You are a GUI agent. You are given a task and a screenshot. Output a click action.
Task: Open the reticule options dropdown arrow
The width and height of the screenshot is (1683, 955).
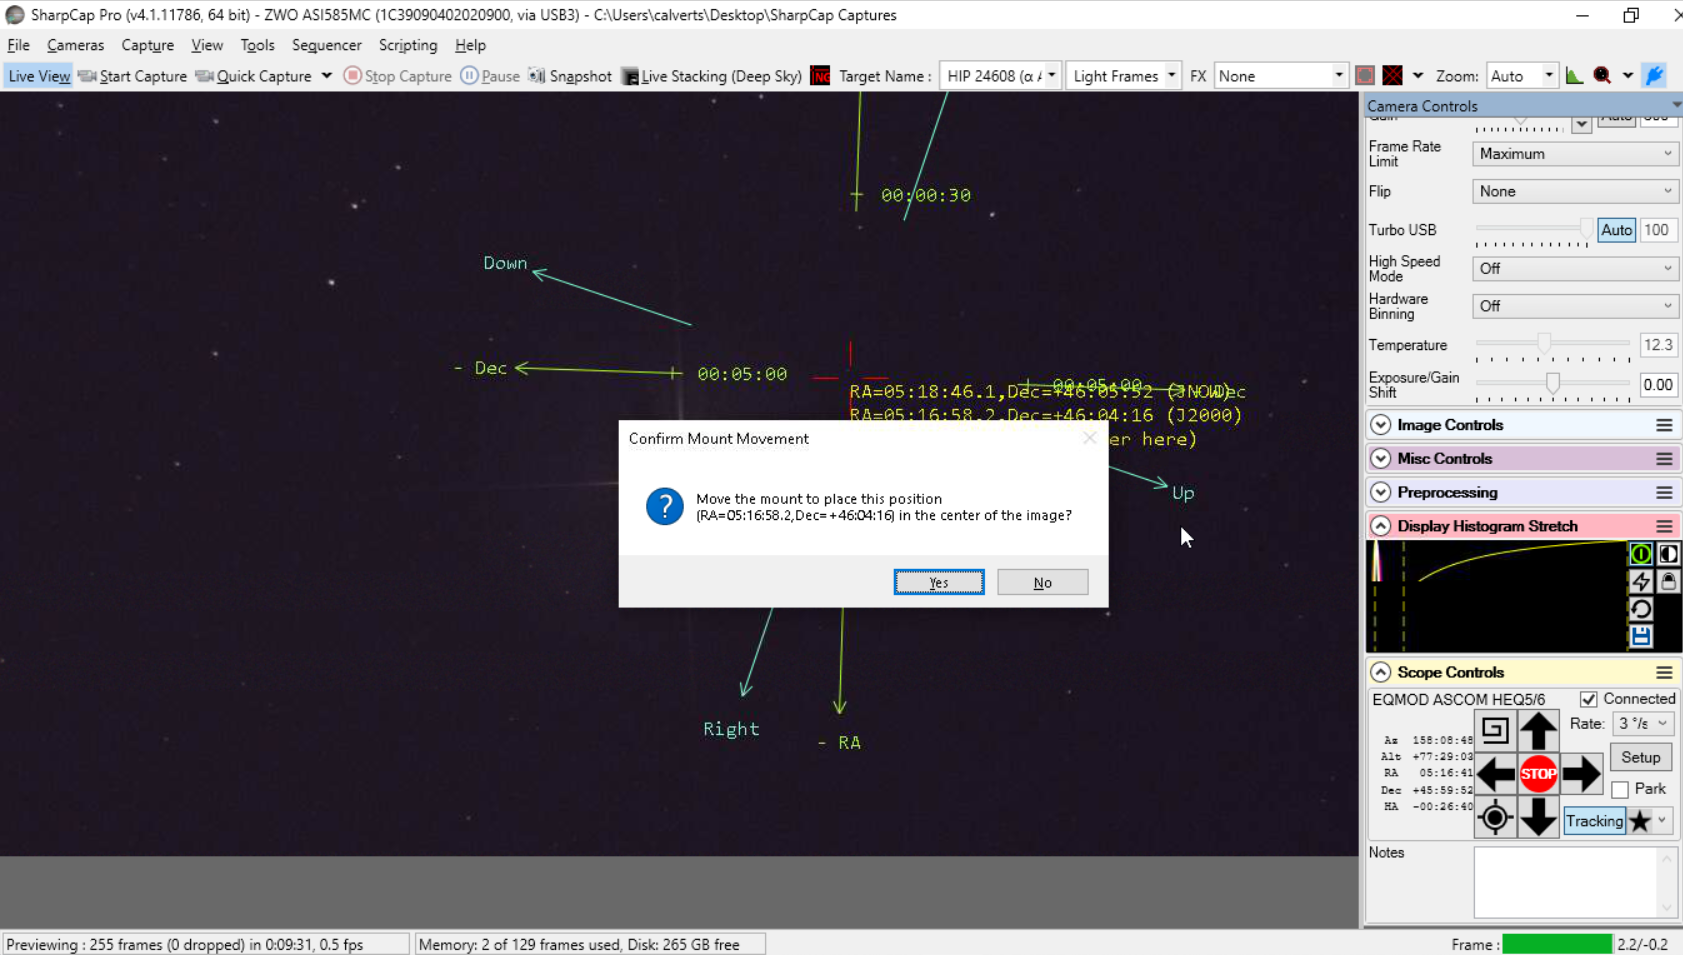[x=1418, y=76]
